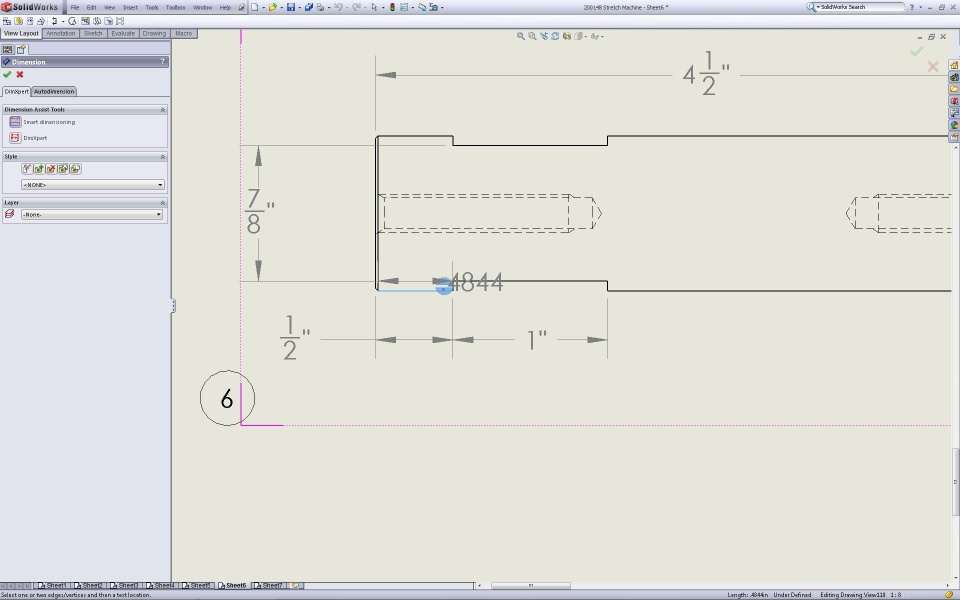
Task: Click the Dimension panel help question mark
Action: tap(162, 62)
